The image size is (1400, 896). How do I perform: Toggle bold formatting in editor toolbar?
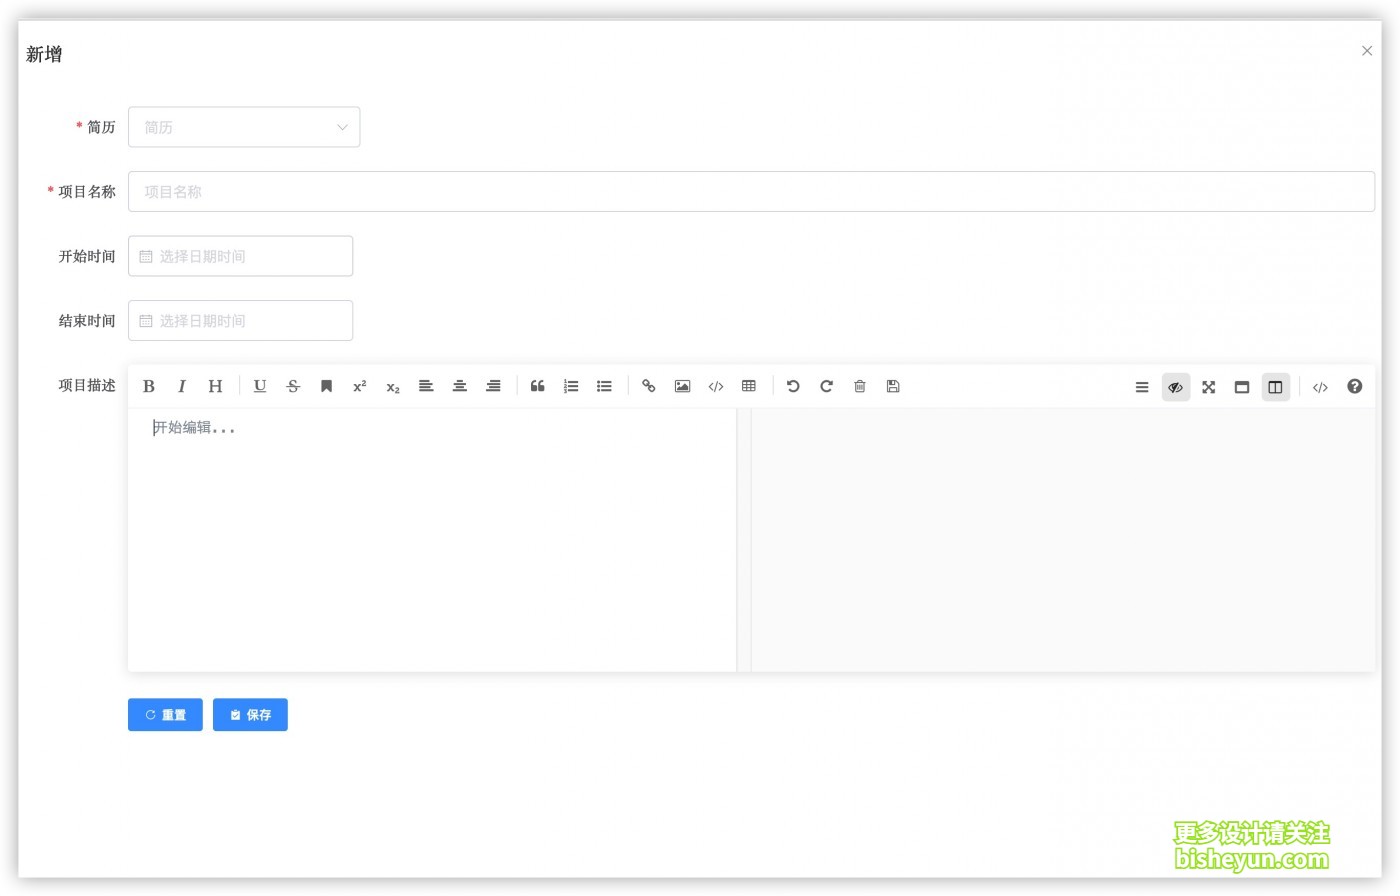point(149,386)
